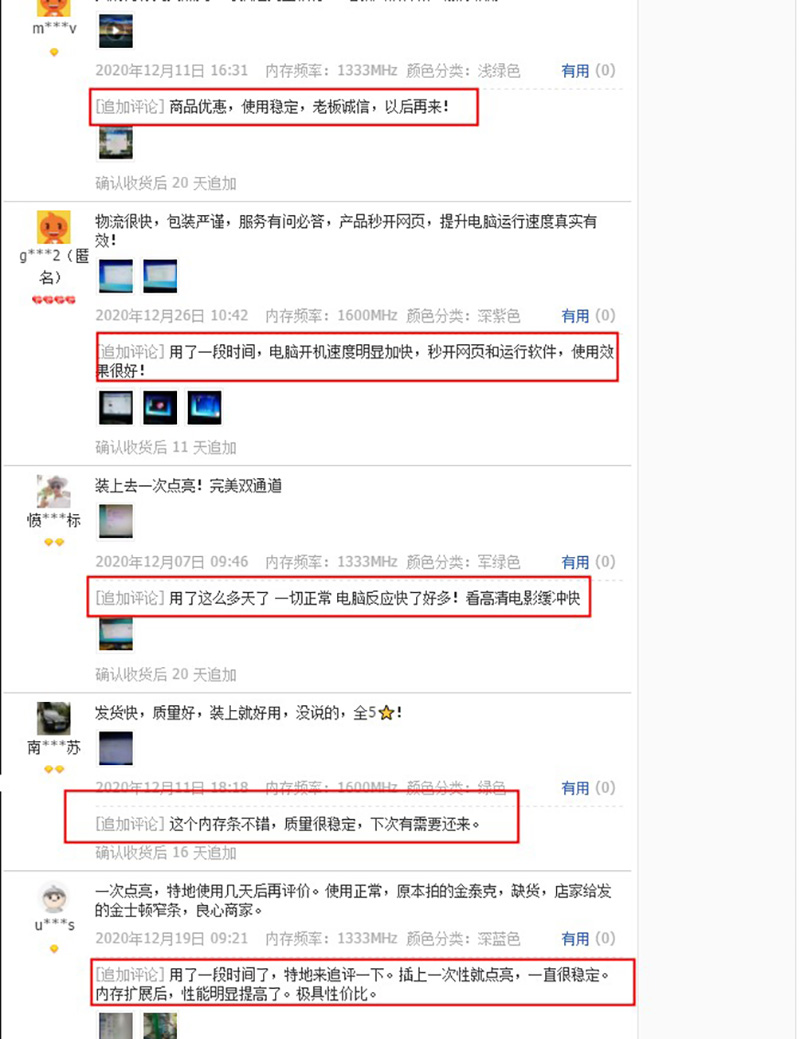
Task: Open photo under 用了这么多天了 follow-up comment
Action: point(116,634)
